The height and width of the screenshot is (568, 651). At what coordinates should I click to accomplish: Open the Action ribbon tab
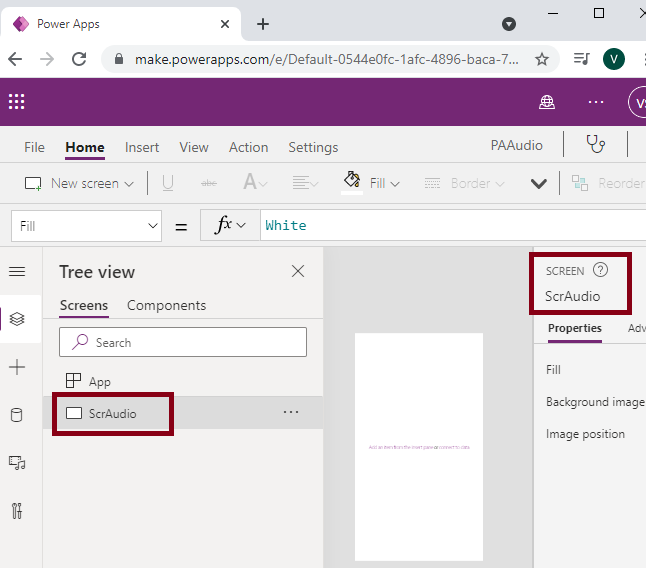[x=248, y=147]
